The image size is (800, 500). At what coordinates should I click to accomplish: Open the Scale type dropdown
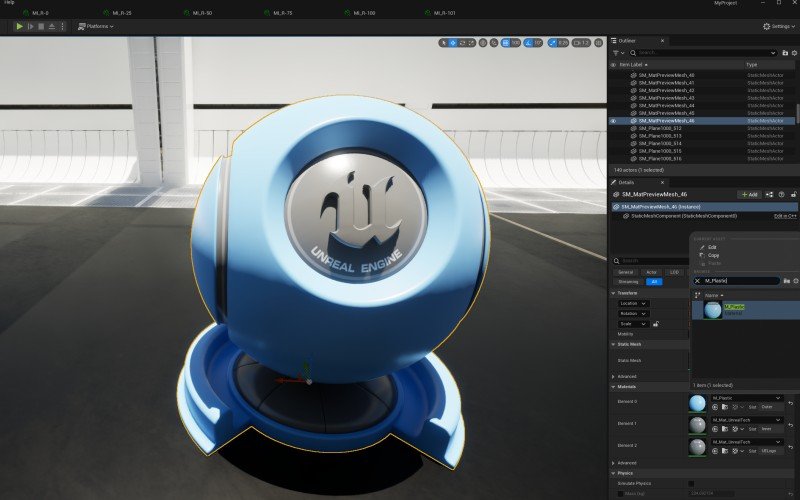pyautogui.click(x=633, y=324)
